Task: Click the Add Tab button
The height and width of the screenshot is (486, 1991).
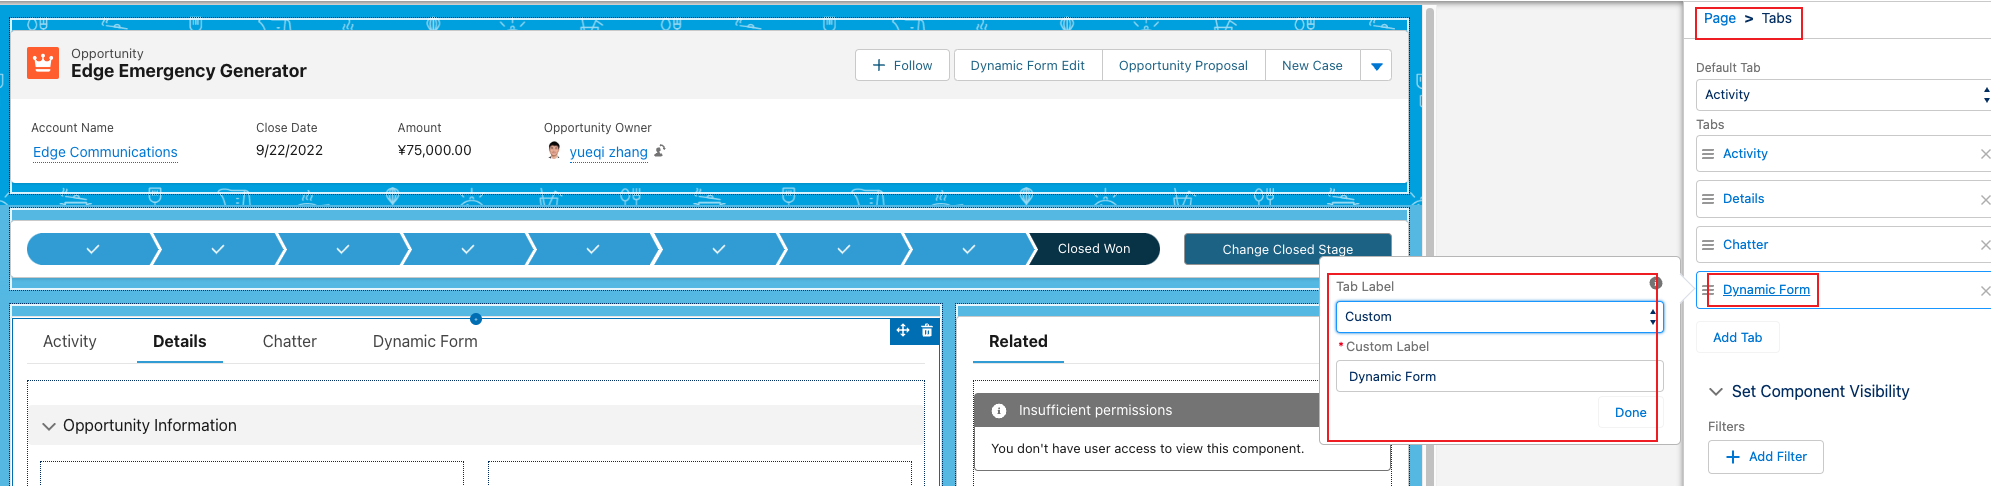Action: point(1738,338)
